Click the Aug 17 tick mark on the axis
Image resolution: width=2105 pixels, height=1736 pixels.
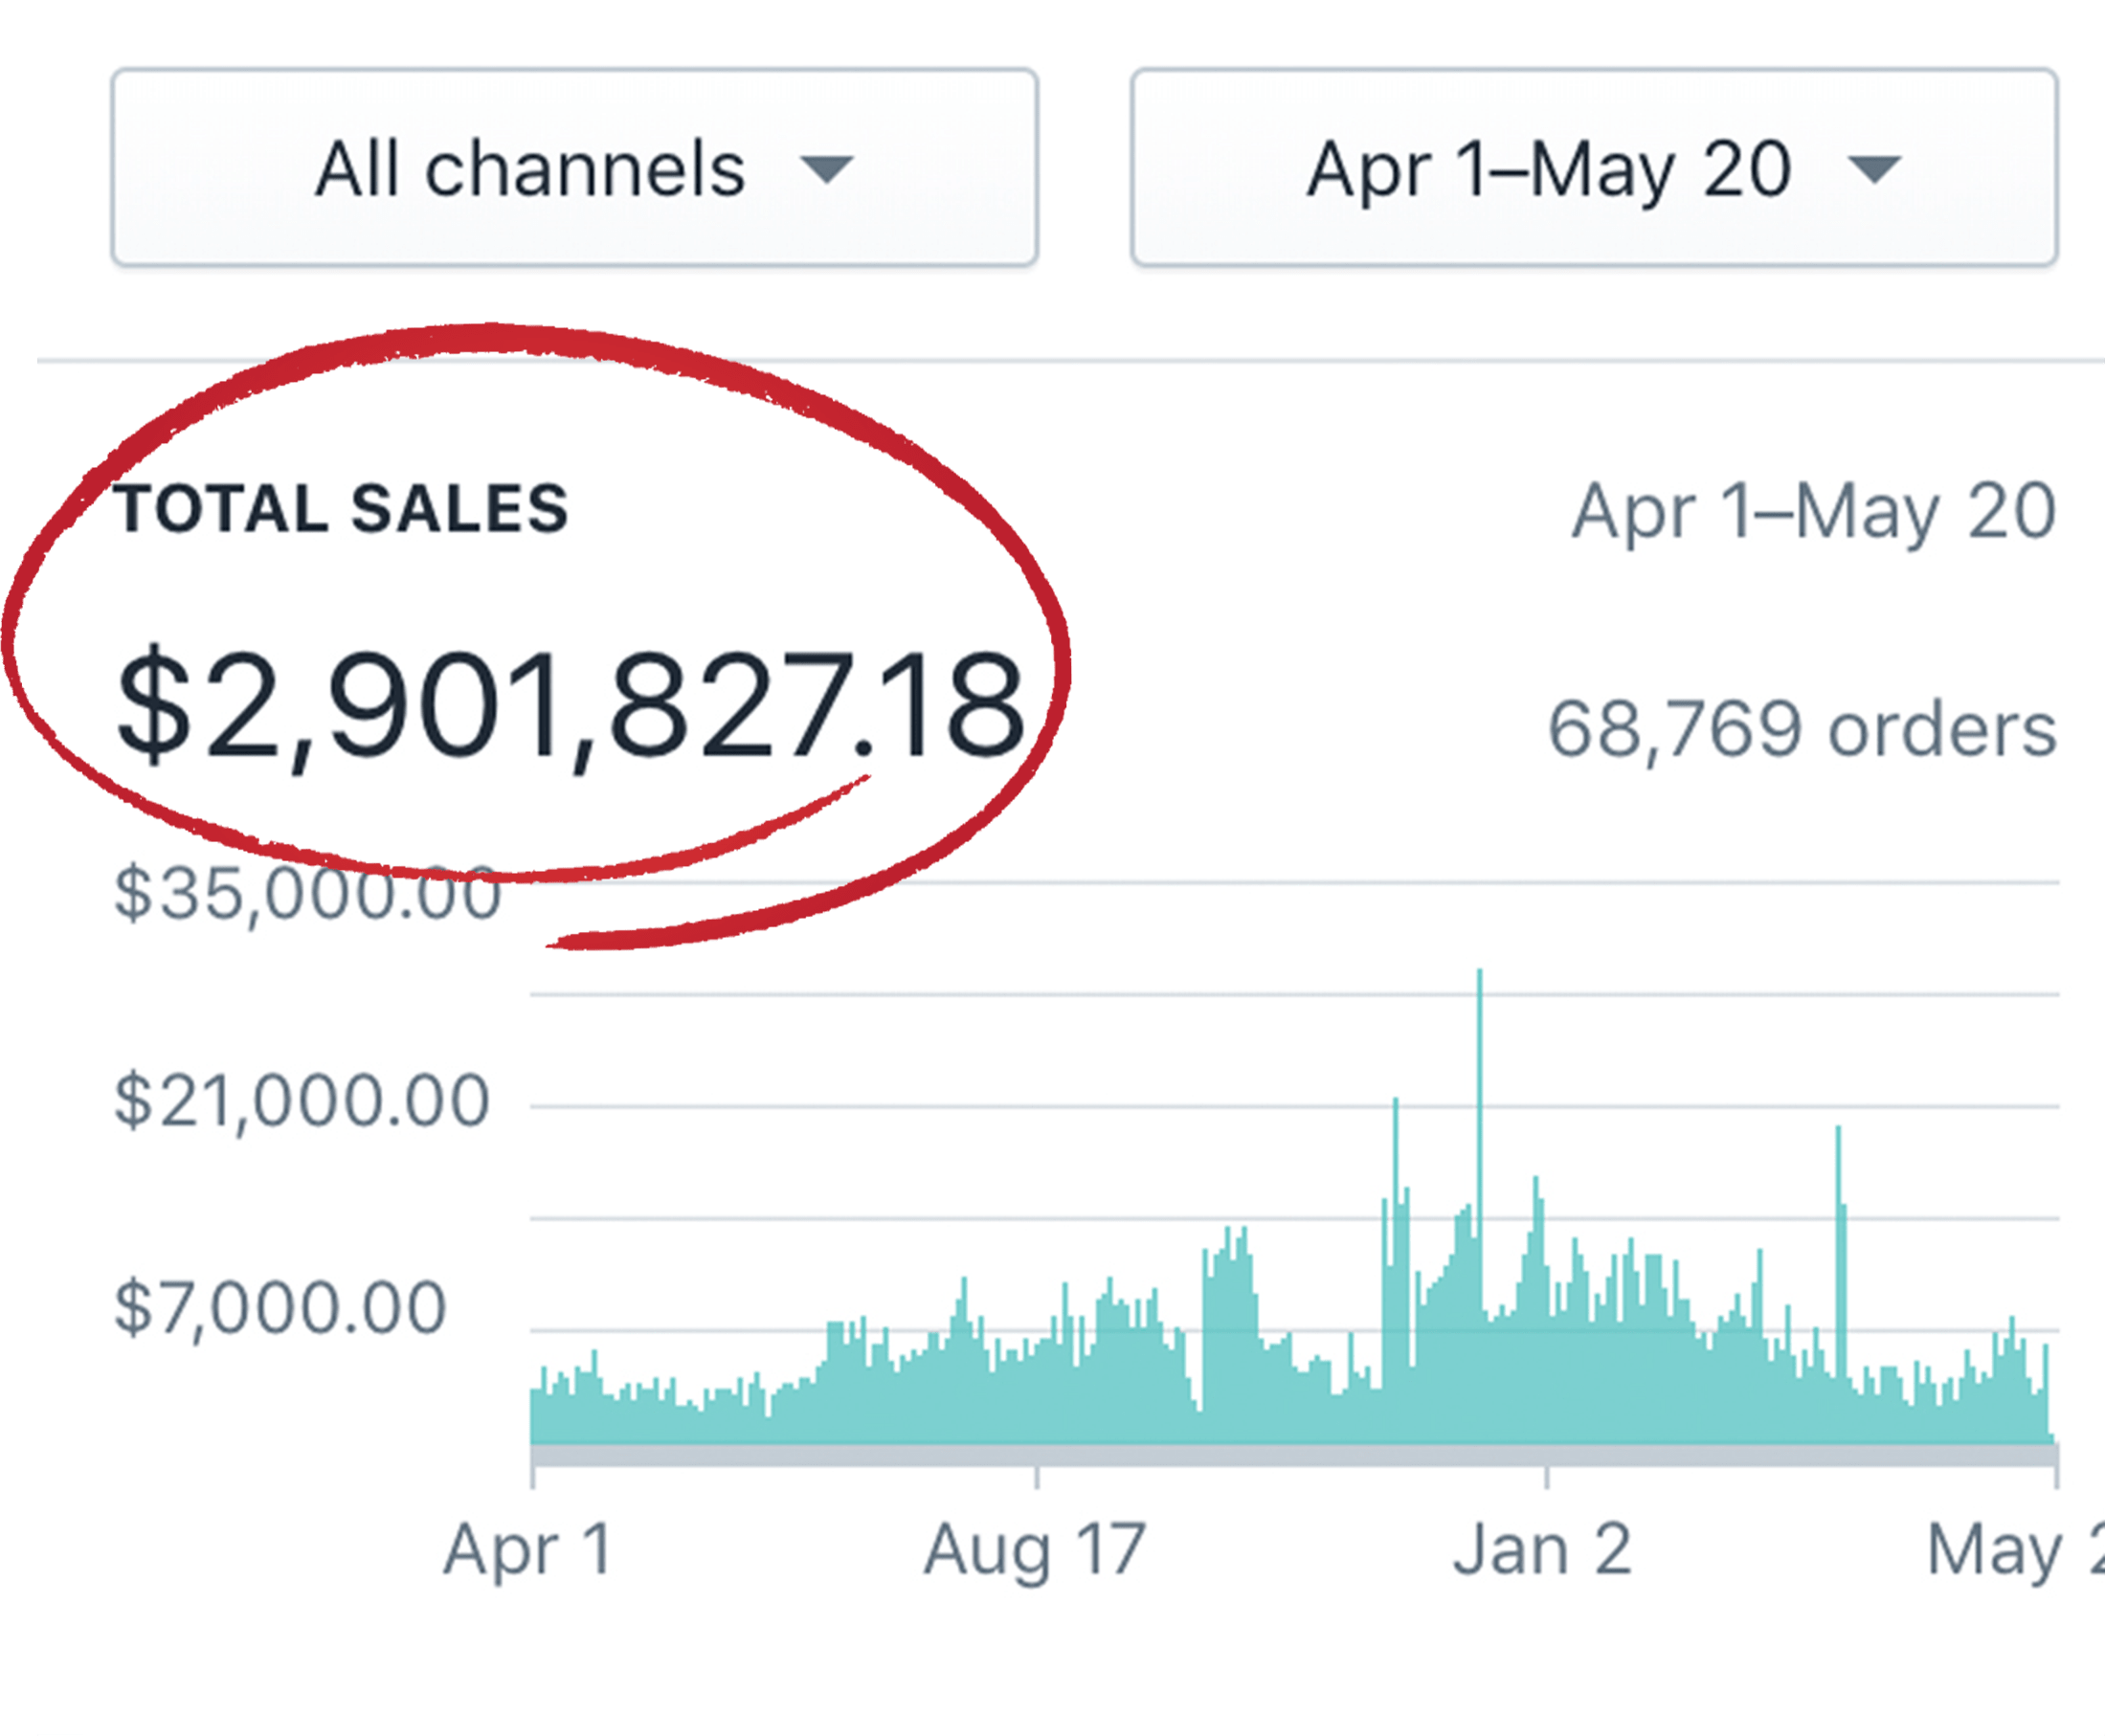click(1037, 1477)
